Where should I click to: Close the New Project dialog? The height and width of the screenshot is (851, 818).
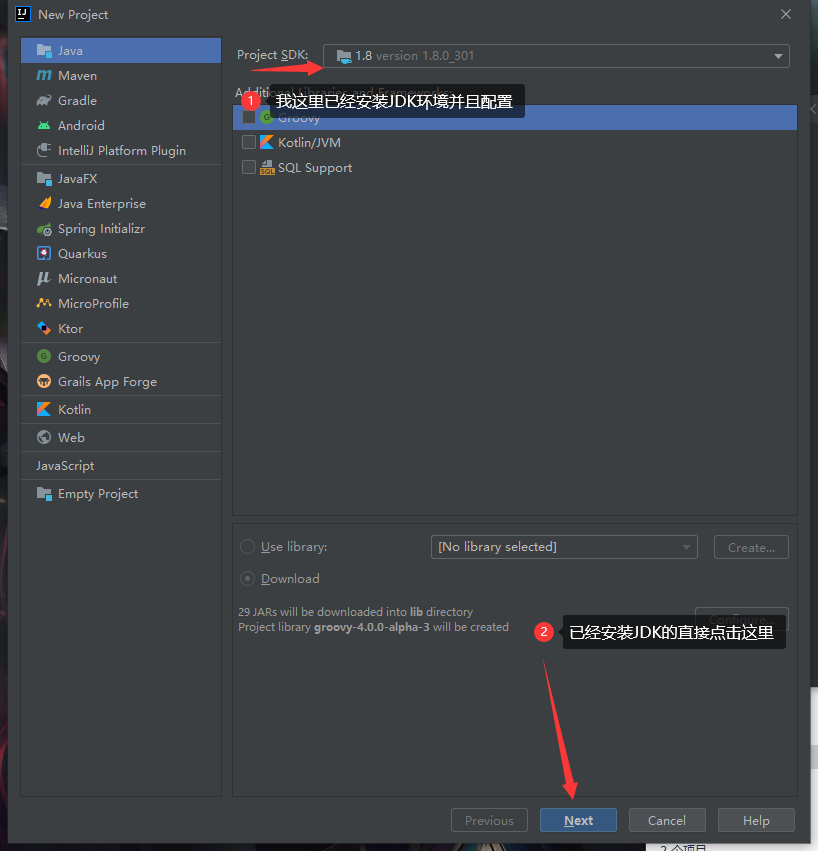click(x=785, y=14)
